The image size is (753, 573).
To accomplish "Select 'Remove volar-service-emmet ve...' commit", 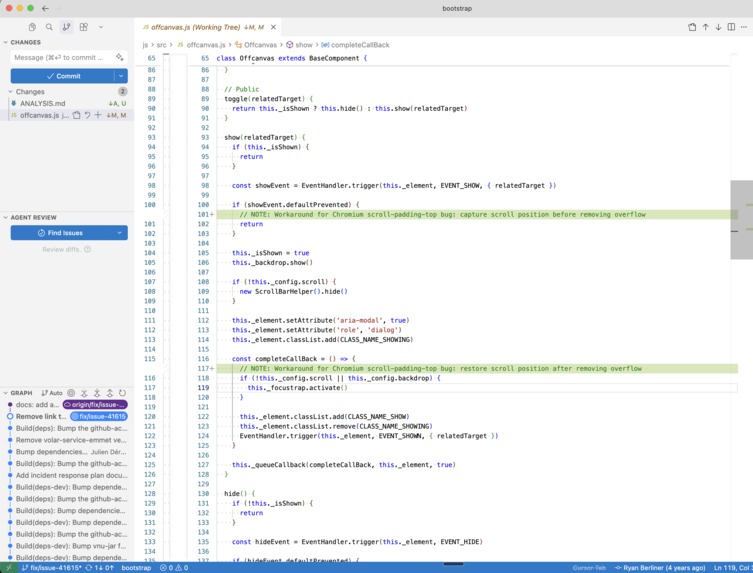I will pos(71,440).
